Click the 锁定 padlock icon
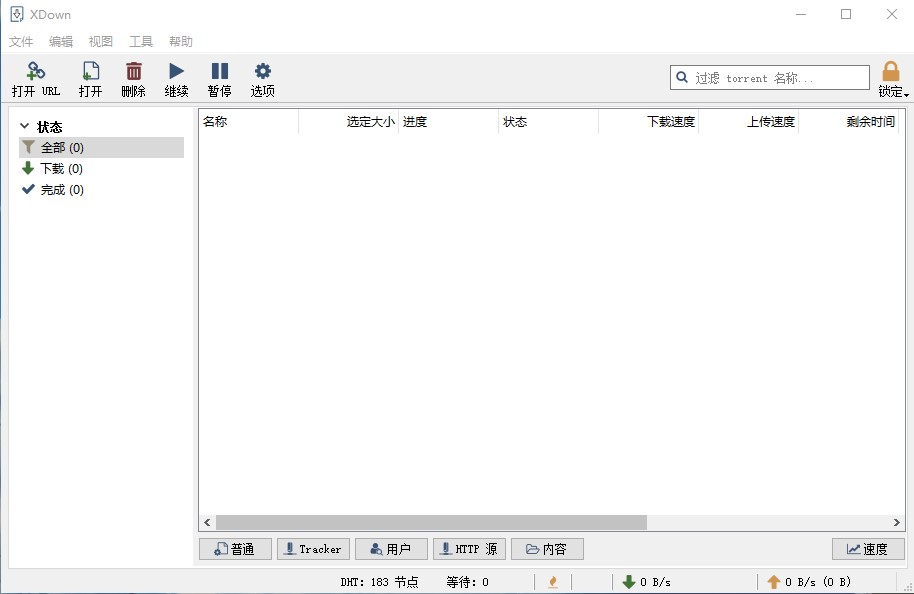This screenshot has height=594, width=914. (x=890, y=71)
